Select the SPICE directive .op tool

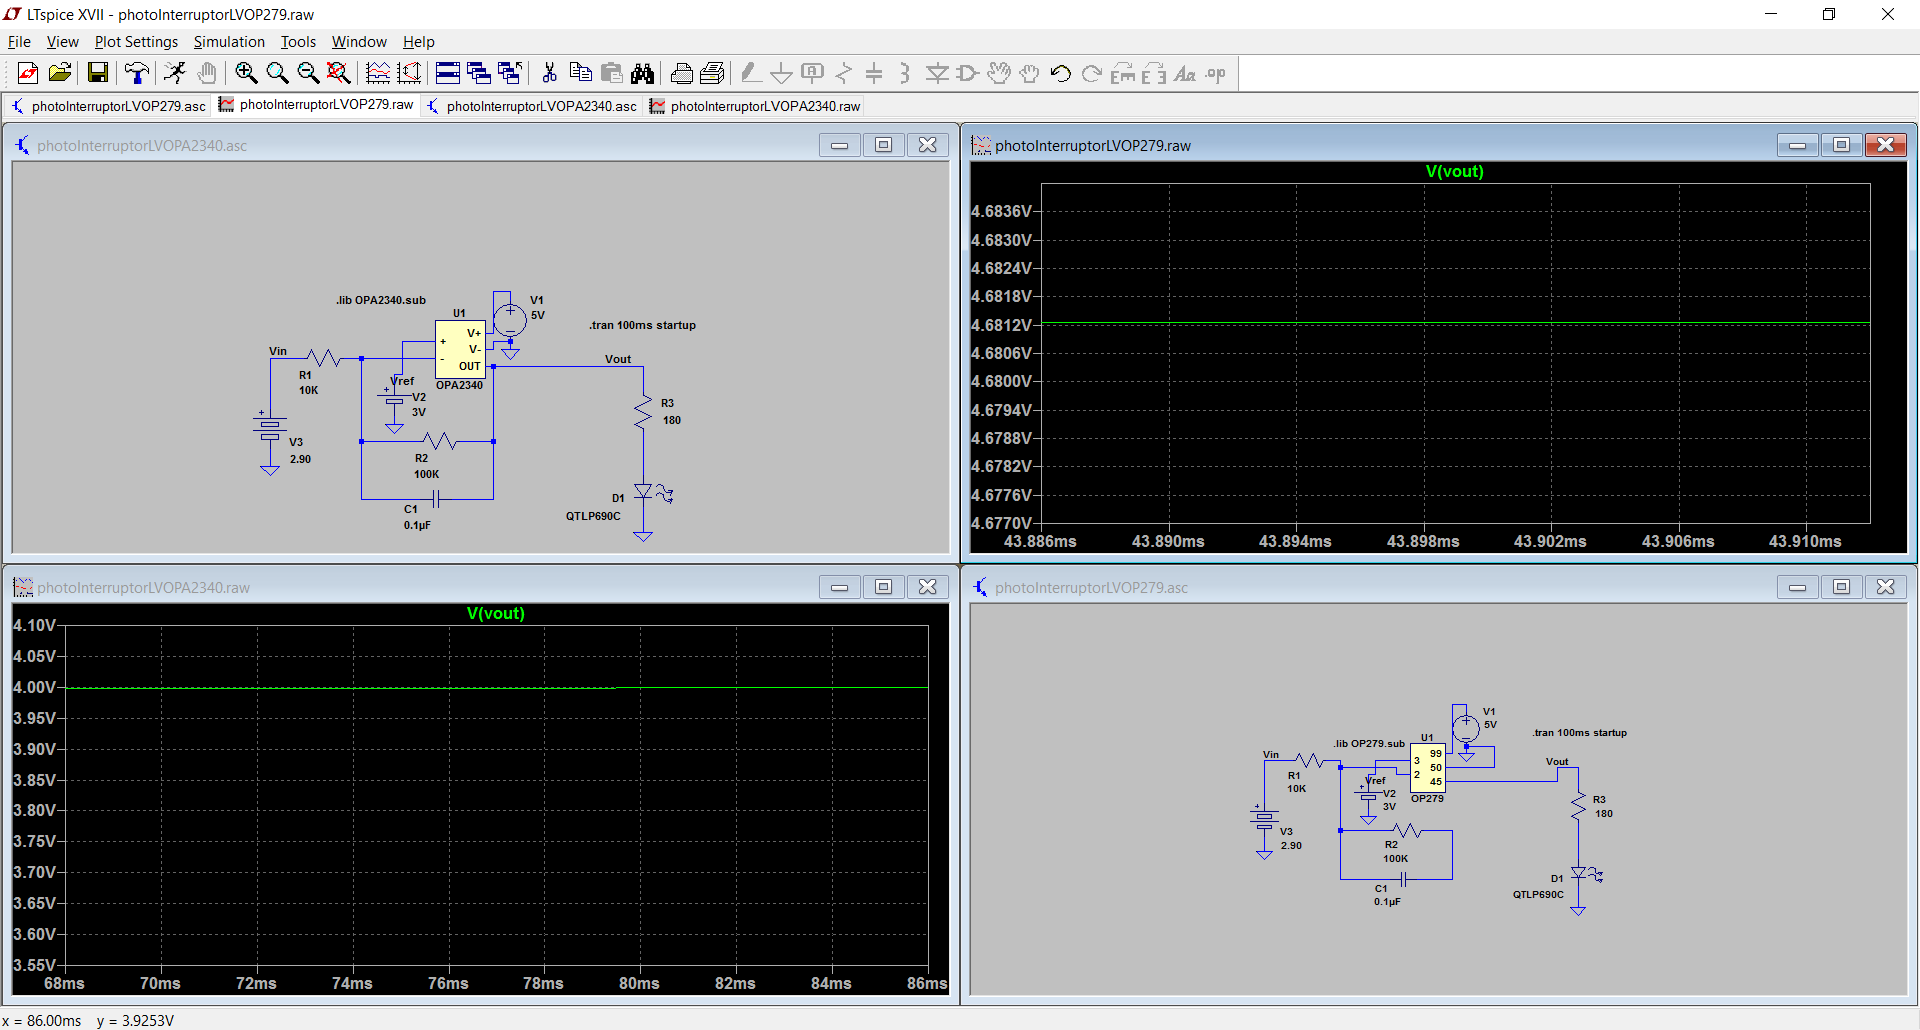point(1215,73)
